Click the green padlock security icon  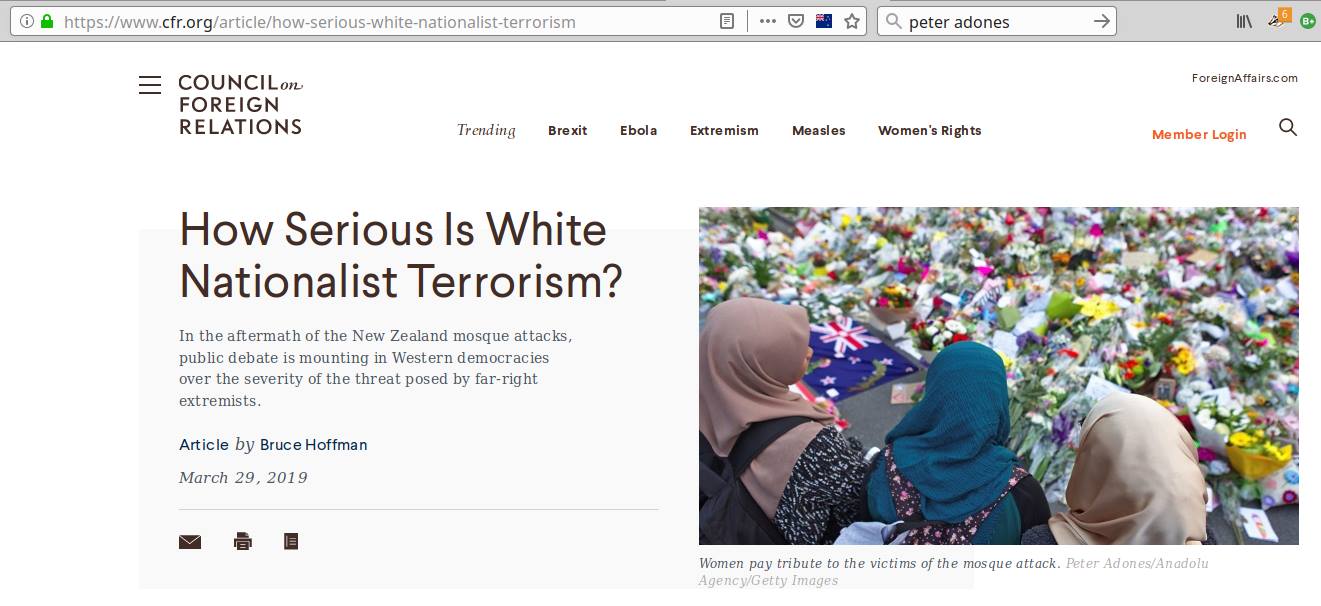click(47, 21)
